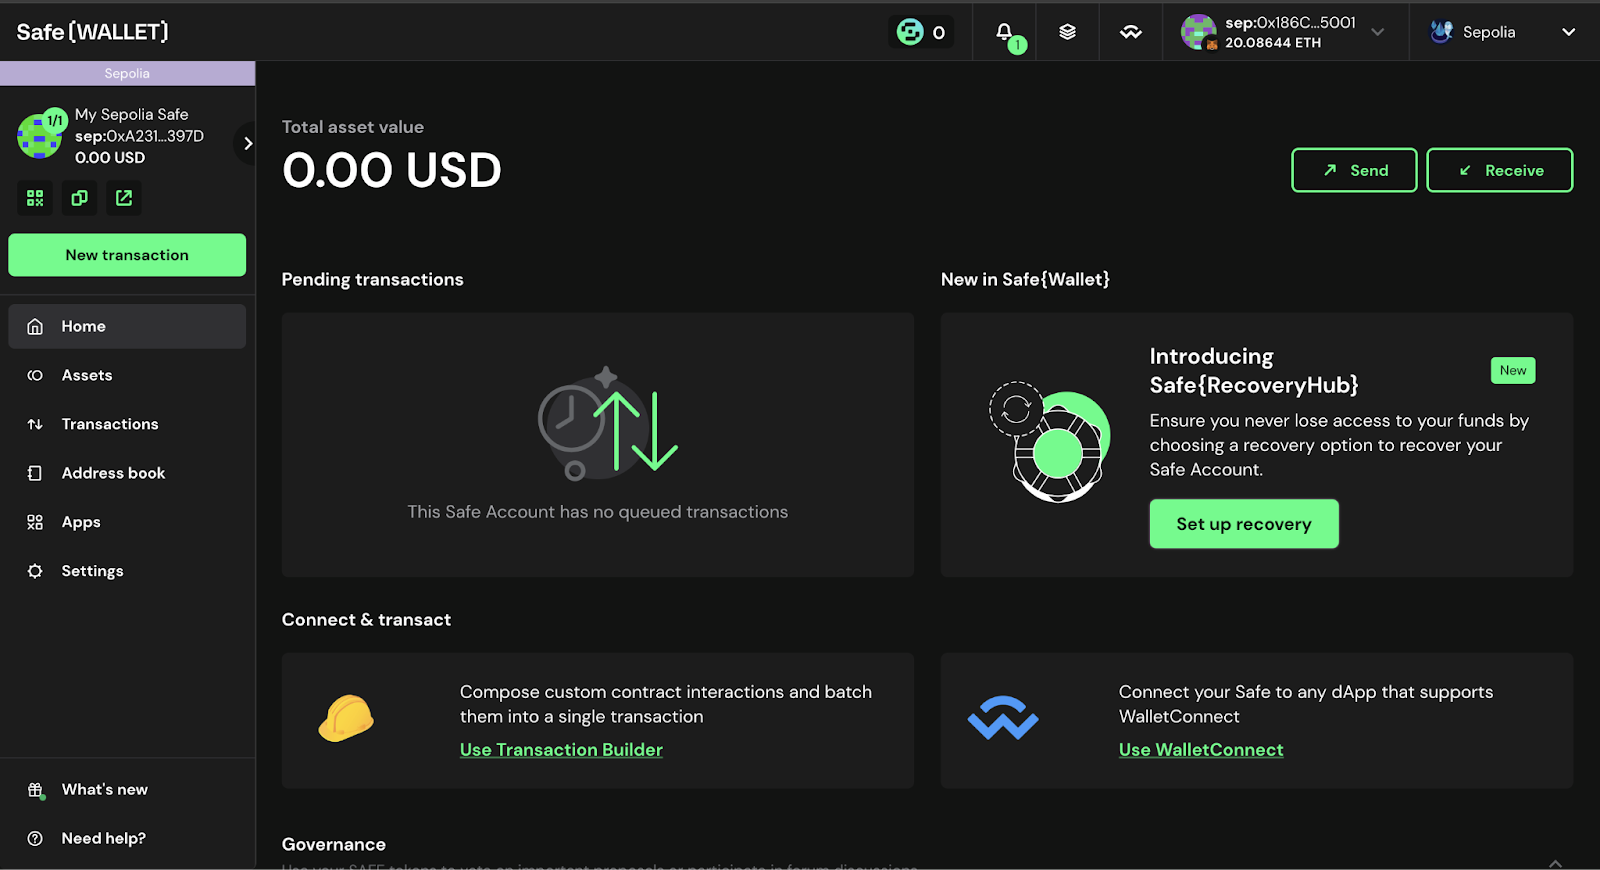Click the WalletConnect icon in header
This screenshot has width=1600, height=870.
click(x=1130, y=32)
